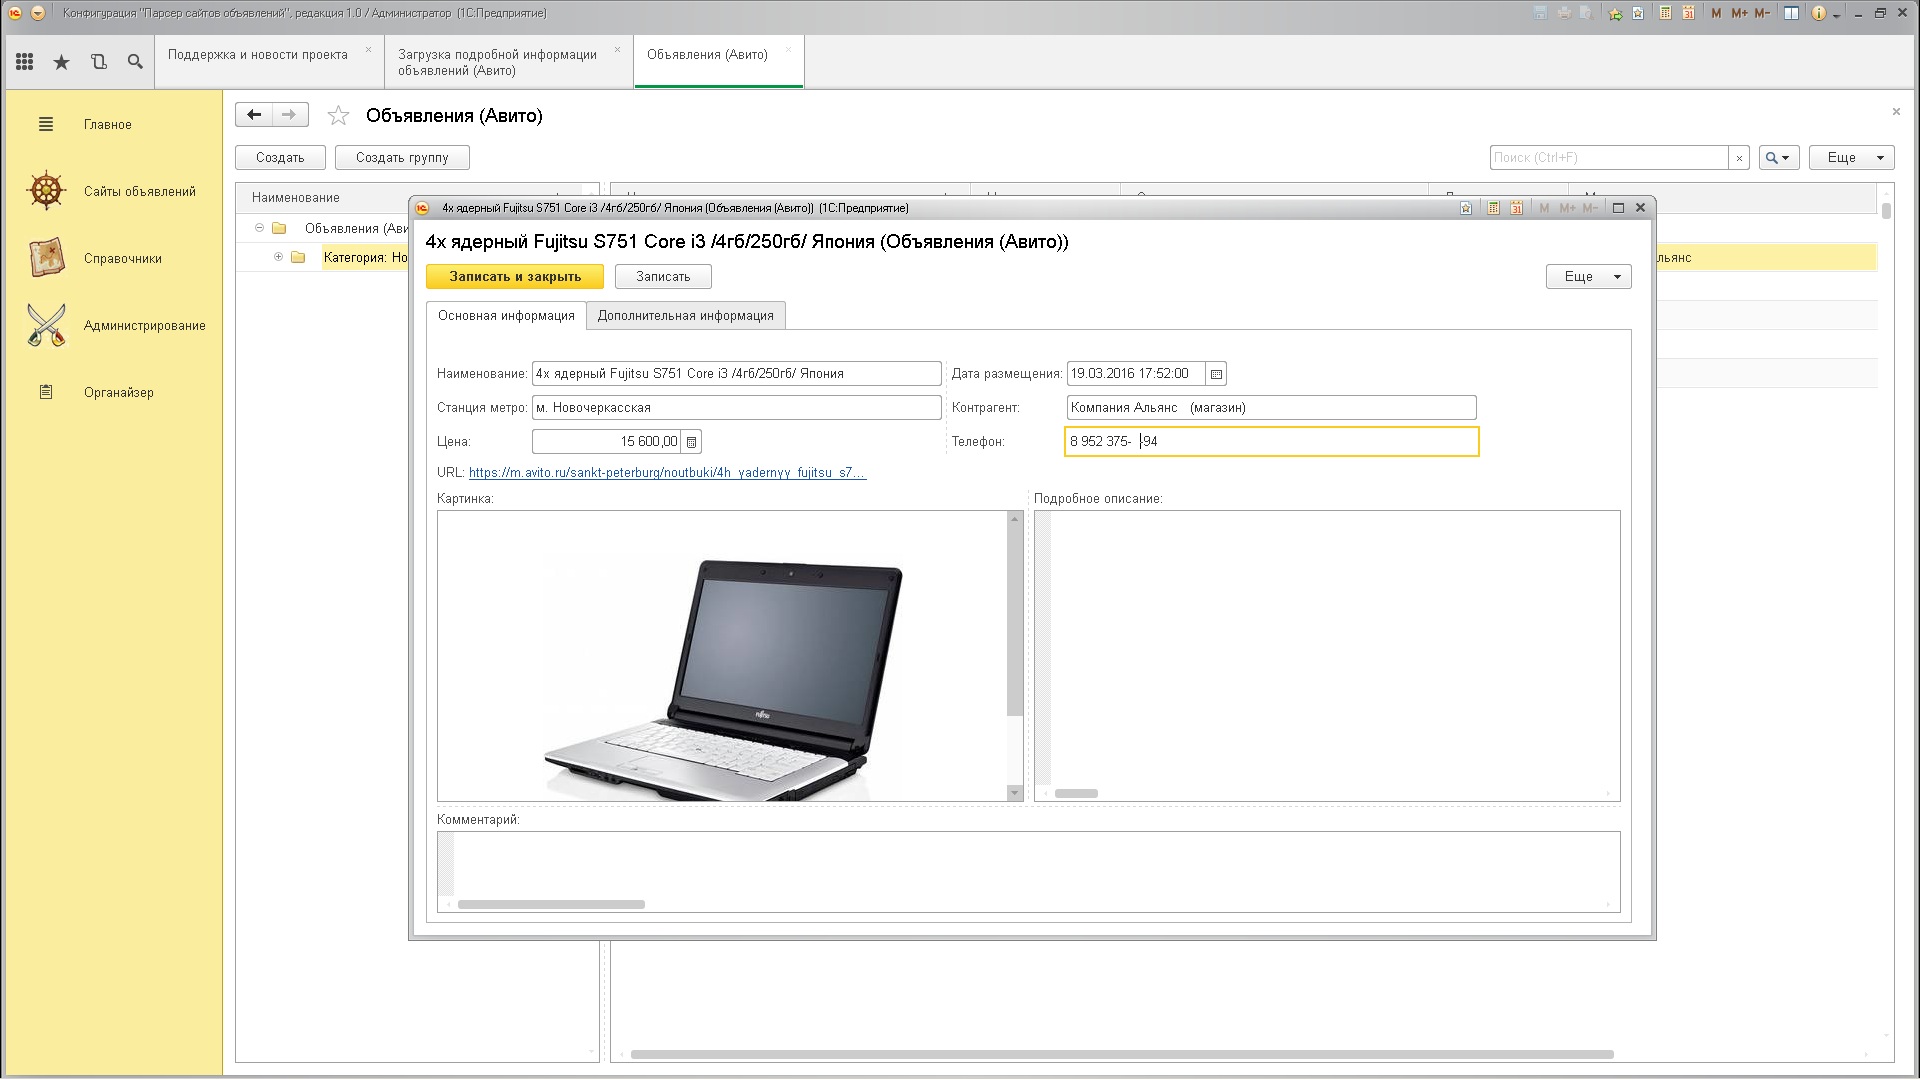
Task: Click the Поиск (Ctrl+F) search box
Action: [x=1609, y=158]
